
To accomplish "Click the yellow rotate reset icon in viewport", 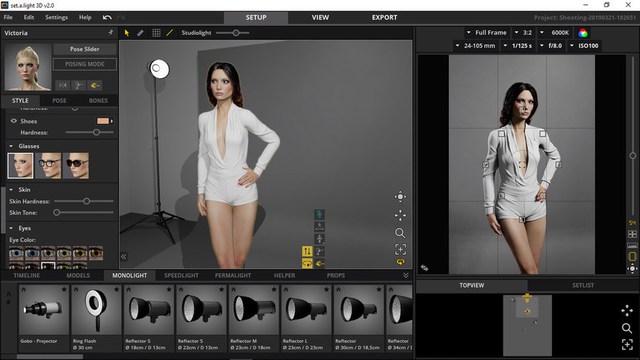I will [x=400, y=262].
